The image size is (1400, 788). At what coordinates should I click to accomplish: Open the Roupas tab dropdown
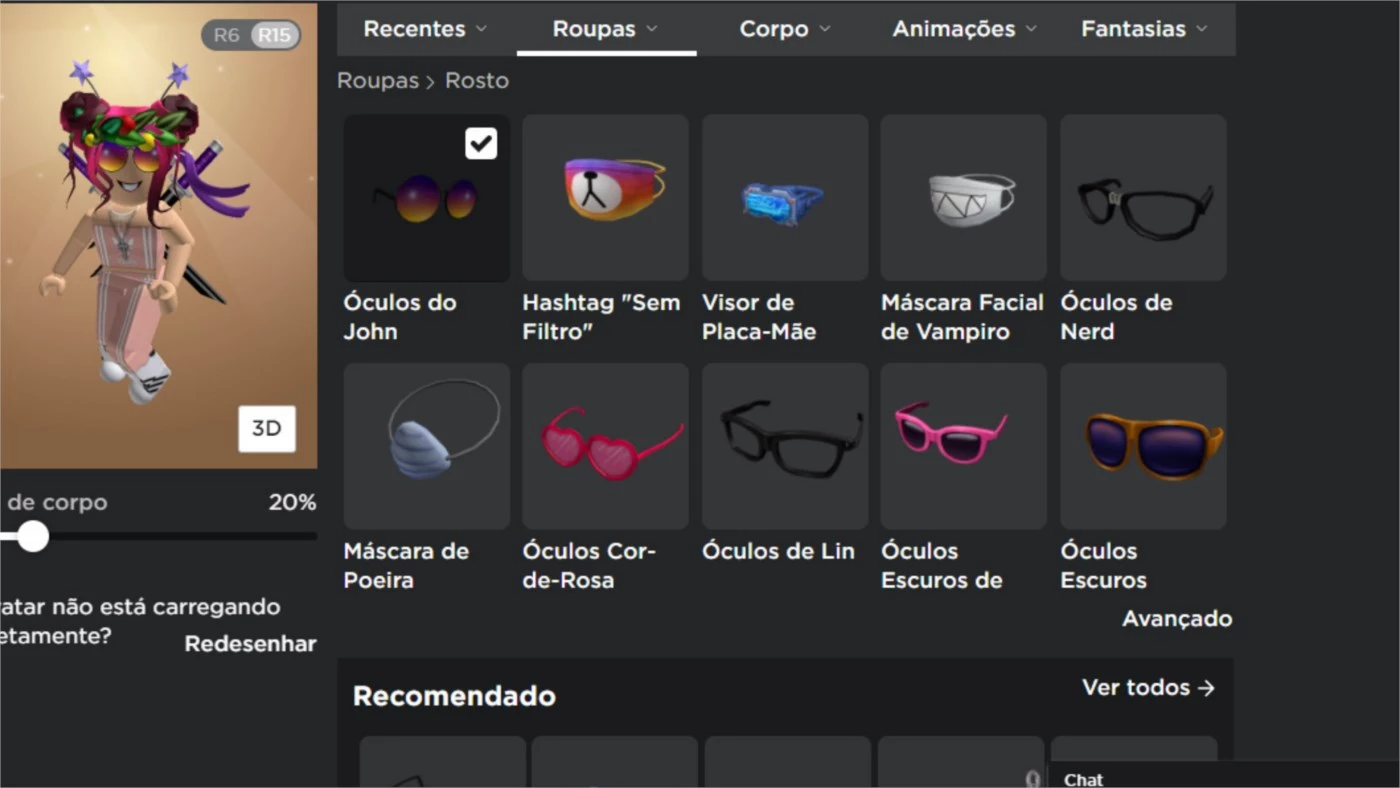point(606,29)
